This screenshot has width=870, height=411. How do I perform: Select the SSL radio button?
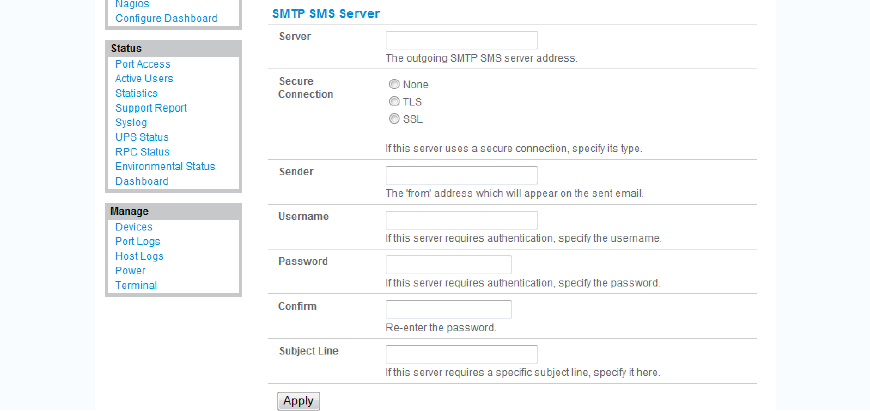pyautogui.click(x=394, y=119)
